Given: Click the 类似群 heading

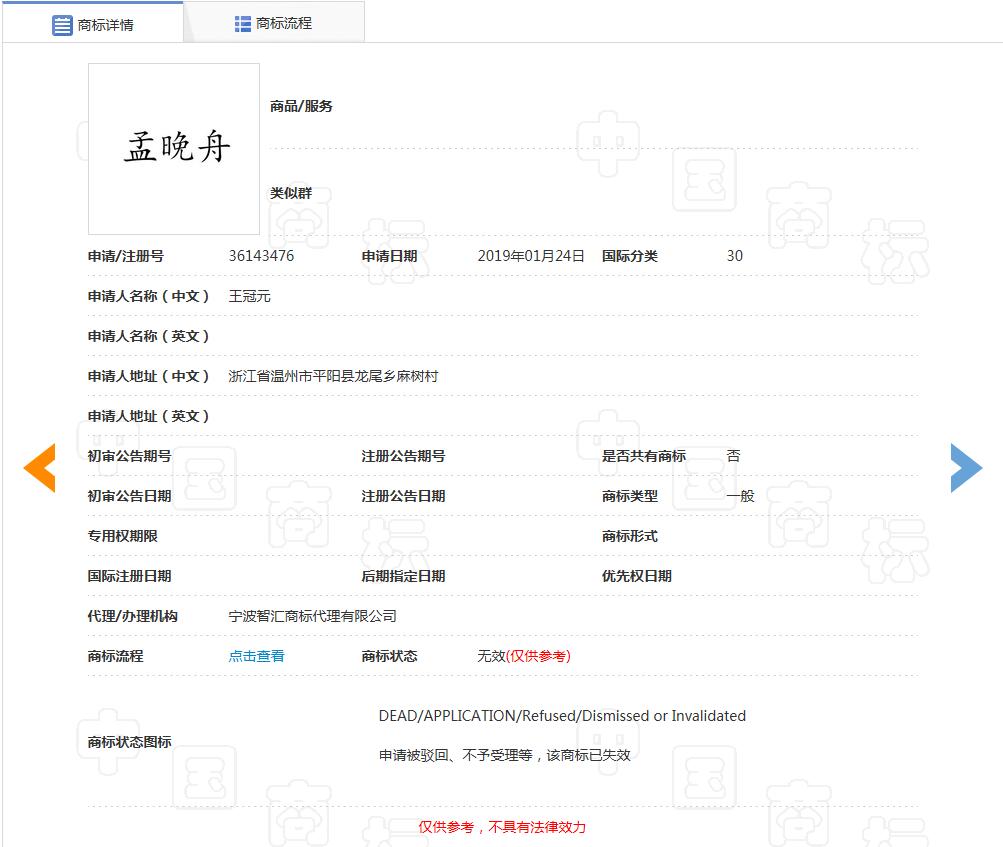Looking at the screenshot, I should coord(290,193).
